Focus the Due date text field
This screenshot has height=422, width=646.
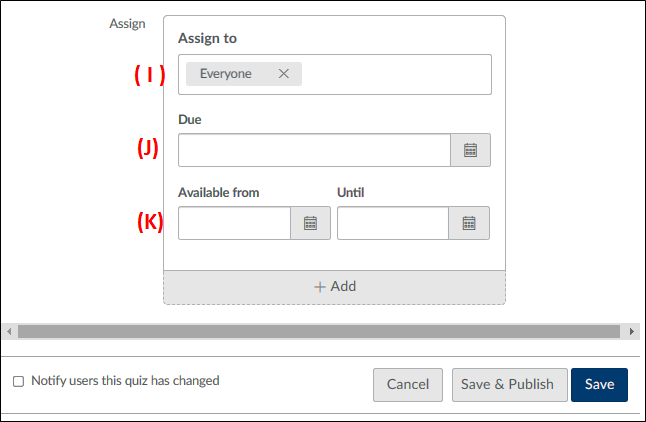point(314,151)
